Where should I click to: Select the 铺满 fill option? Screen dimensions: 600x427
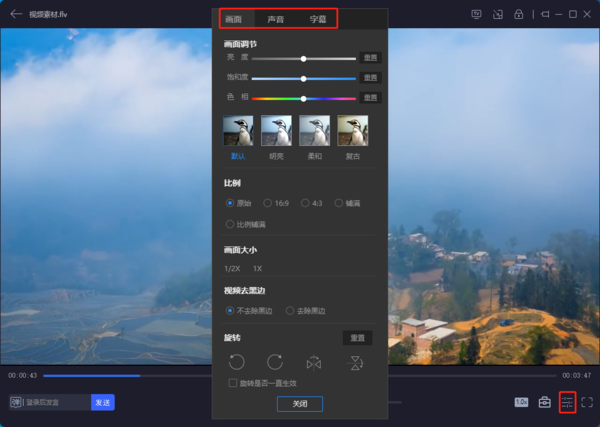click(347, 203)
